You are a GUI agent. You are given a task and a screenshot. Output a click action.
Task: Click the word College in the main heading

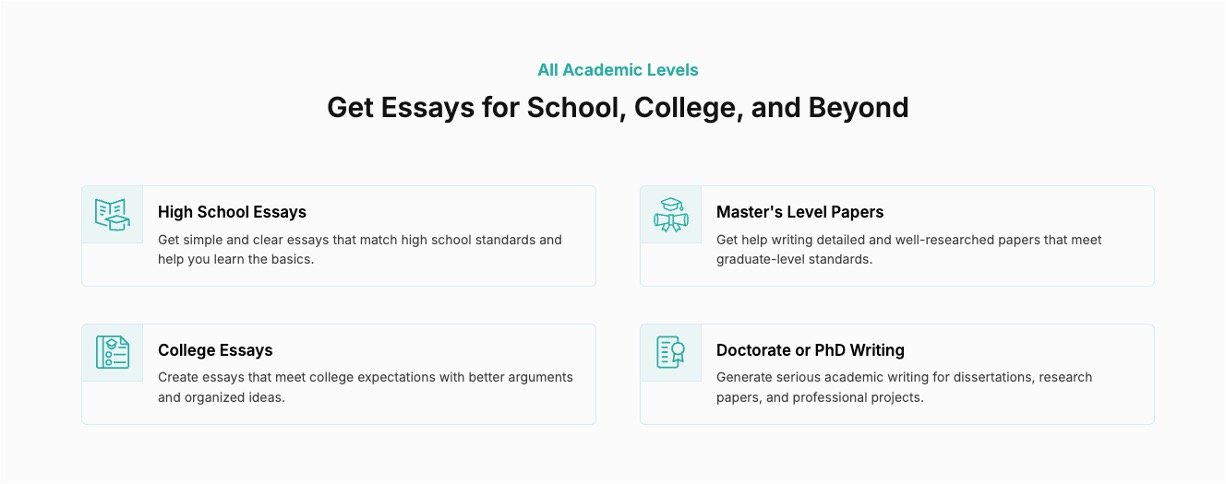pyautogui.click(x=685, y=107)
